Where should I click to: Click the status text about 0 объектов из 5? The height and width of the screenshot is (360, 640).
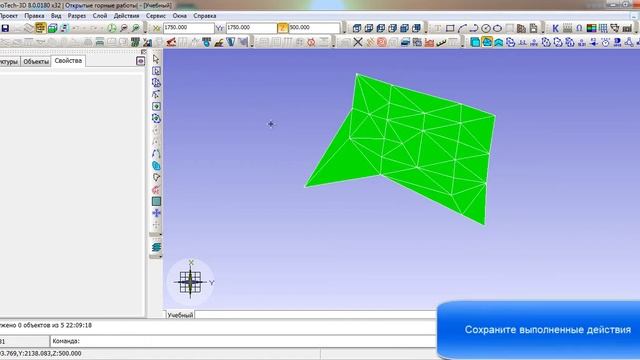(x=45, y=325)
